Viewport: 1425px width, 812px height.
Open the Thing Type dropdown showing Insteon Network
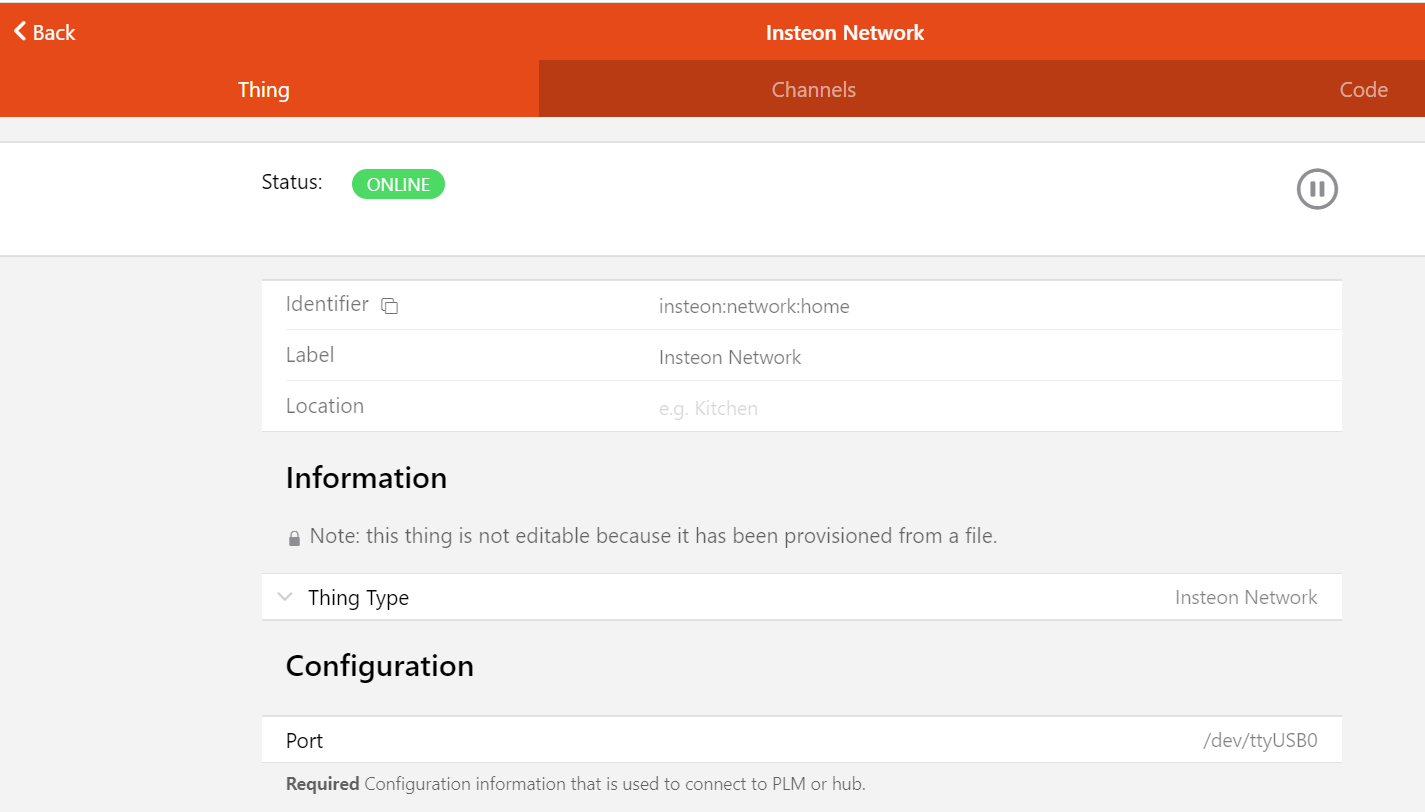[1246, 596]
